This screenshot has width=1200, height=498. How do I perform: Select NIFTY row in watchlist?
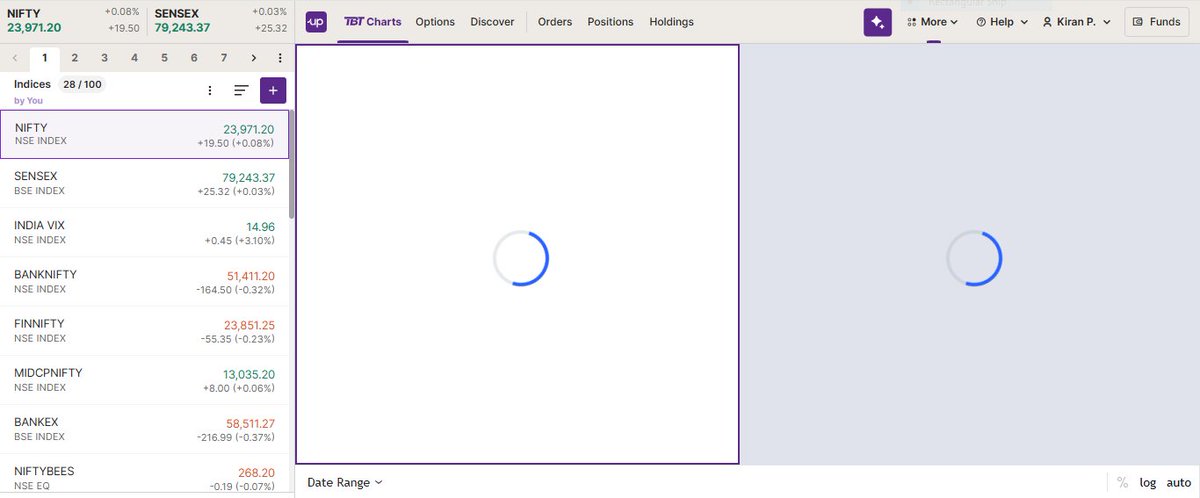tap(145, 134)
